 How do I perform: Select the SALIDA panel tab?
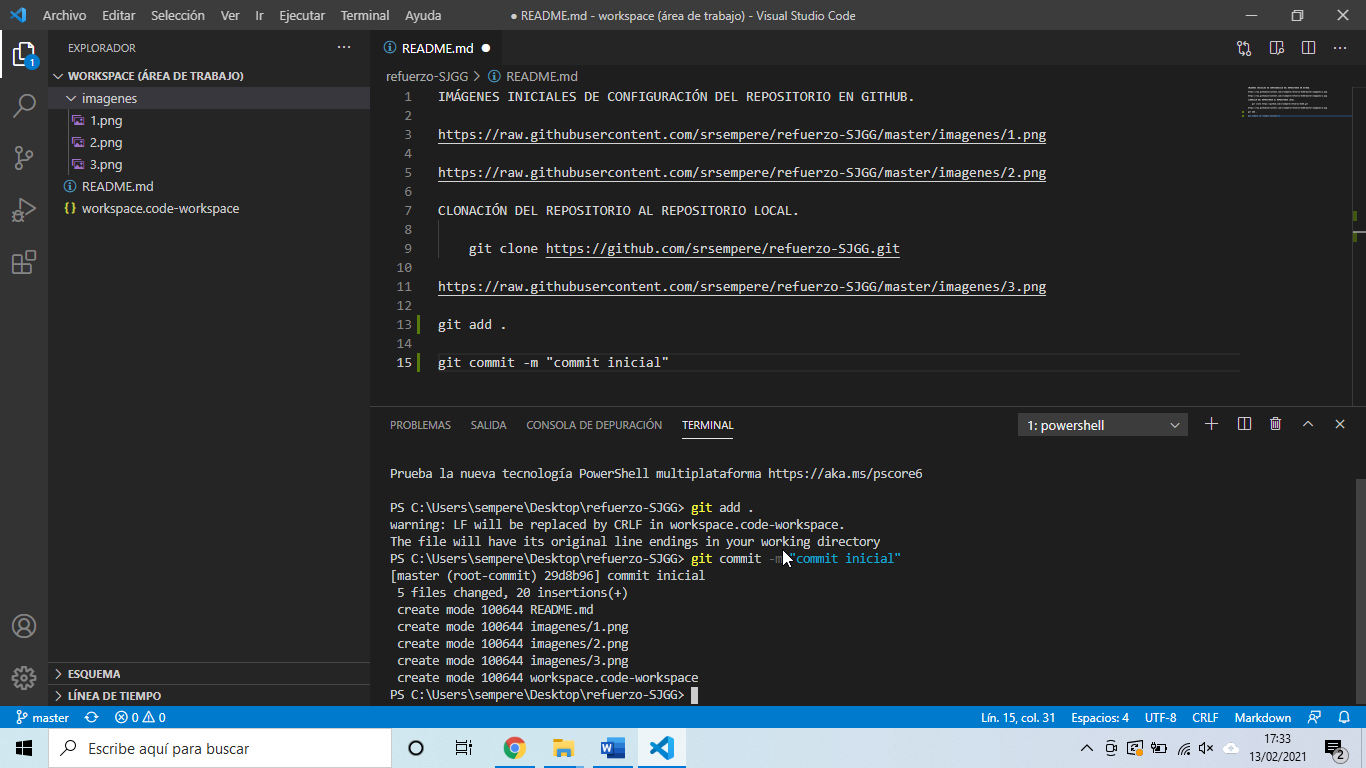coord(488,425)
